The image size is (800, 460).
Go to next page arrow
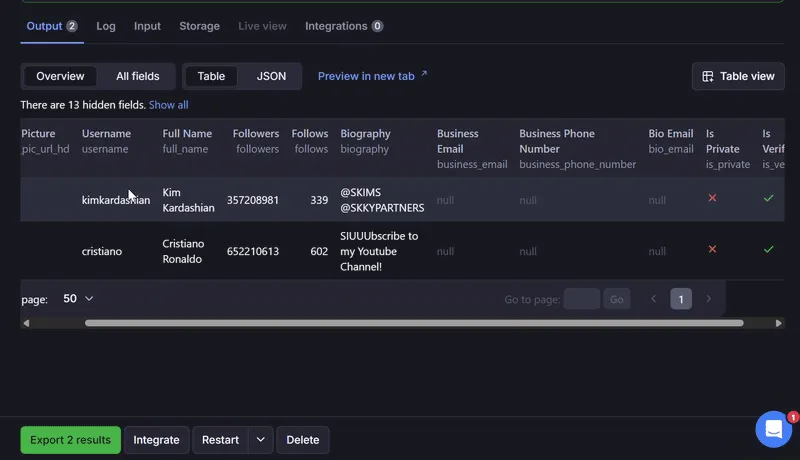click(x=708, y=299)
